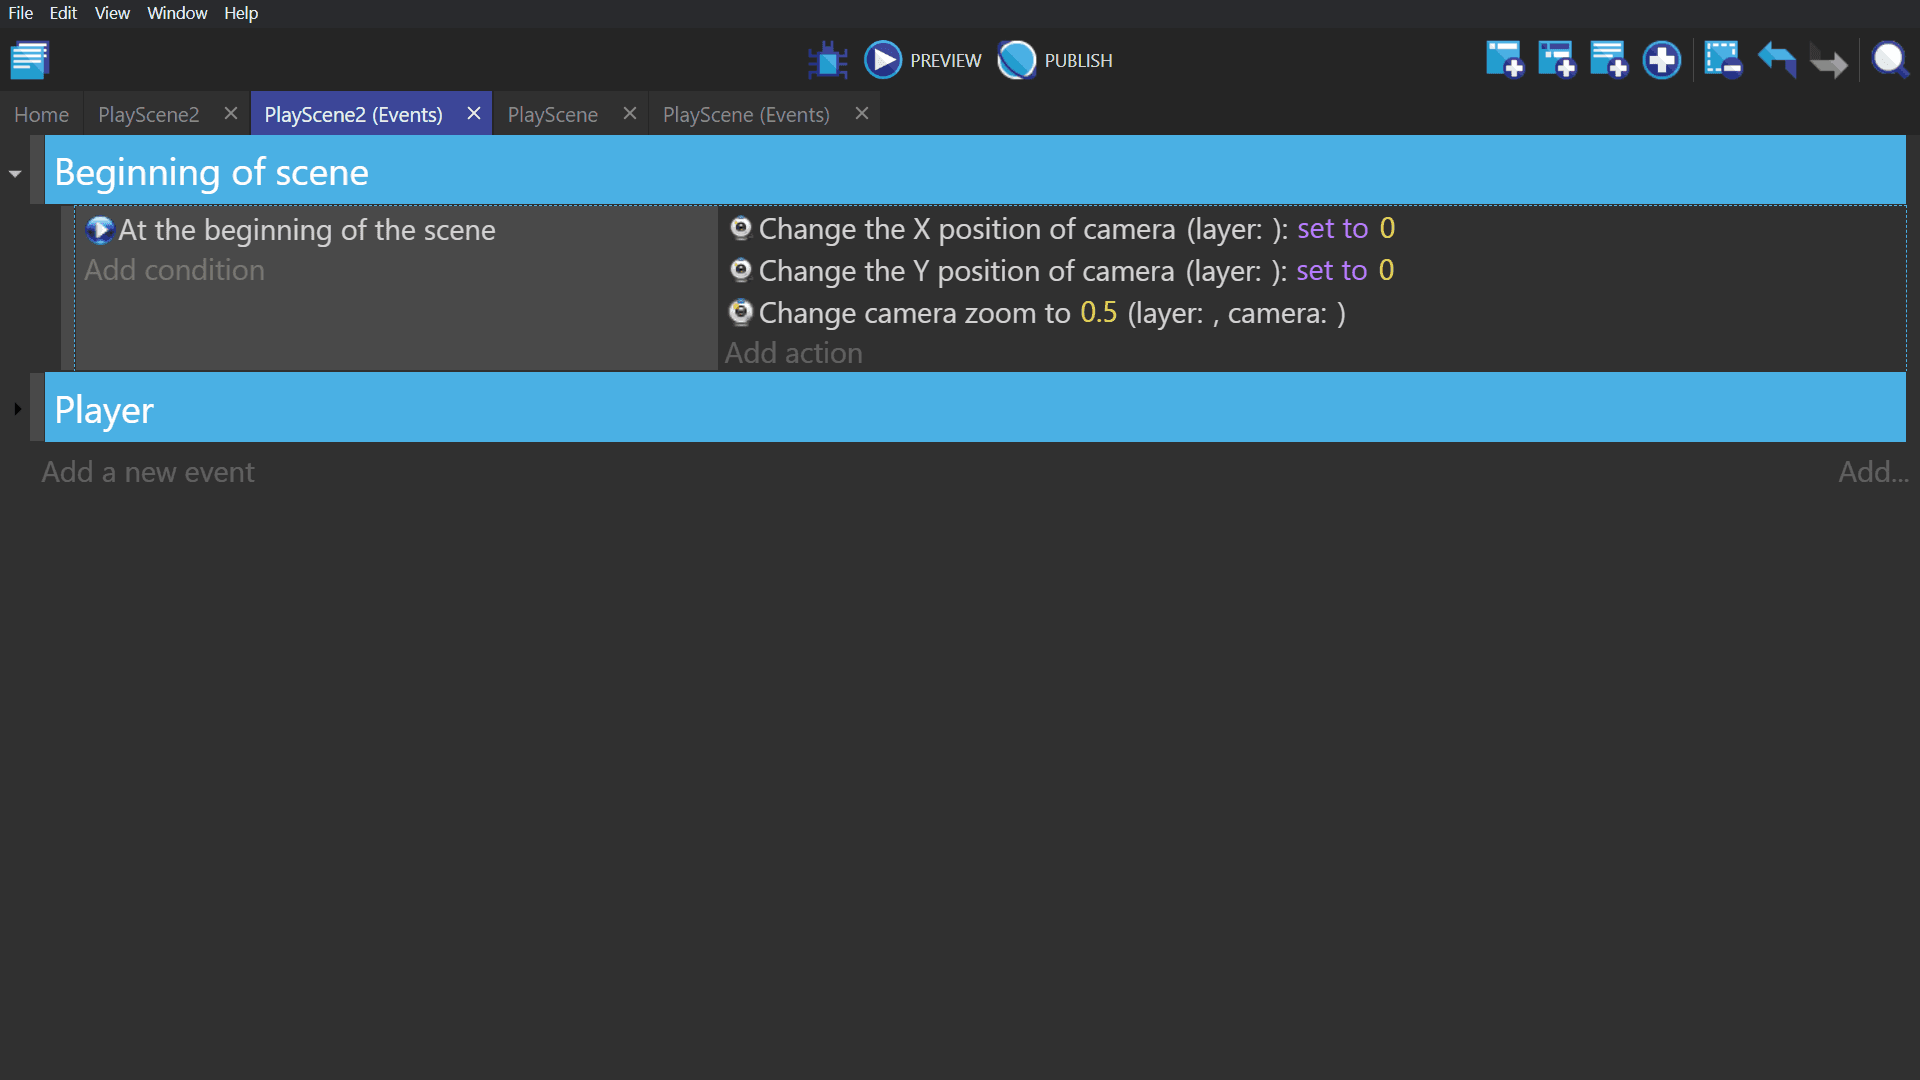Add a comment event icon

tap(1608, 60)
